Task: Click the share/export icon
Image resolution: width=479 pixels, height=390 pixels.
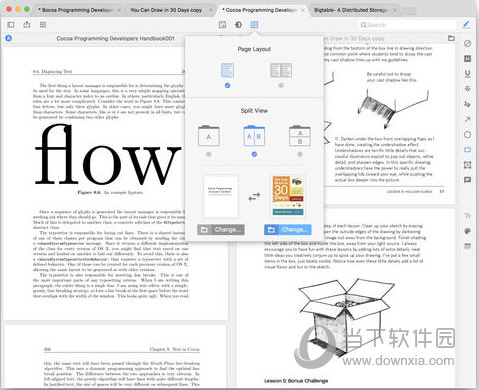Action: coord(27,24)
